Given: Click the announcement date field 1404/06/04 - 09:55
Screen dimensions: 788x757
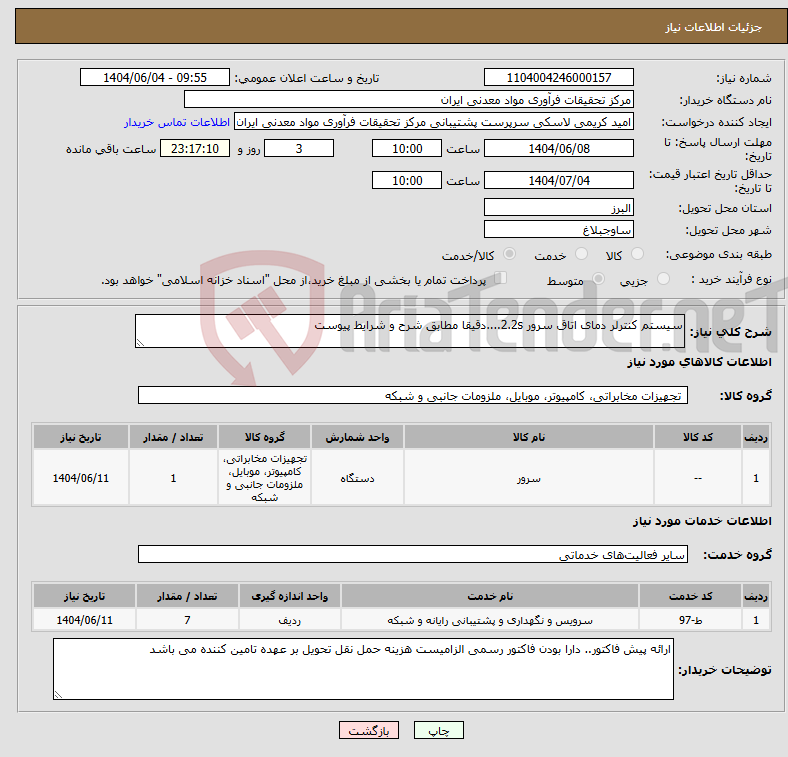Looking at the screenshot, I should 155,77.
